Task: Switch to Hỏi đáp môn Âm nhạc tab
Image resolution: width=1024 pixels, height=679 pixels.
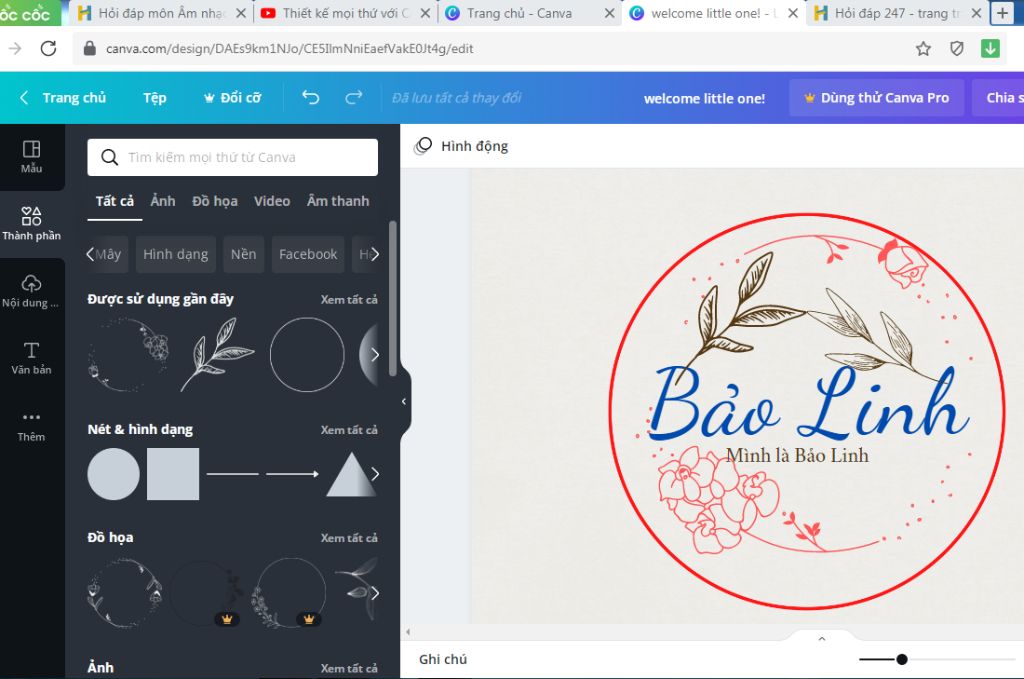Action: pos(161,13)
